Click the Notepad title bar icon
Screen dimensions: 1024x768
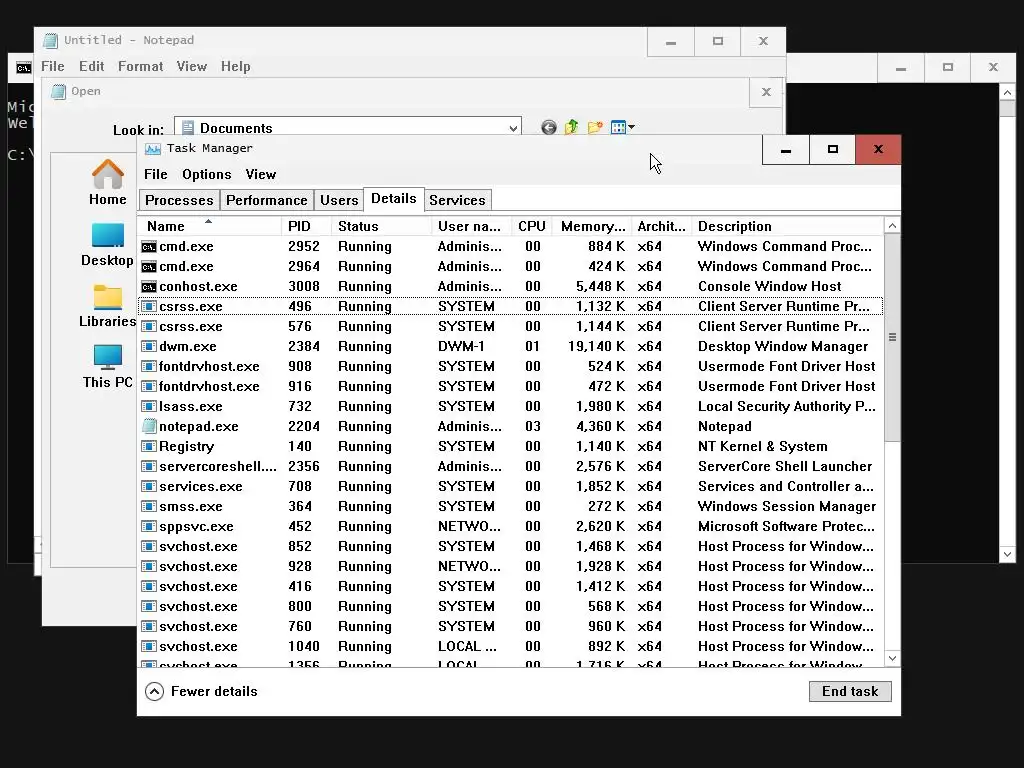50,40
